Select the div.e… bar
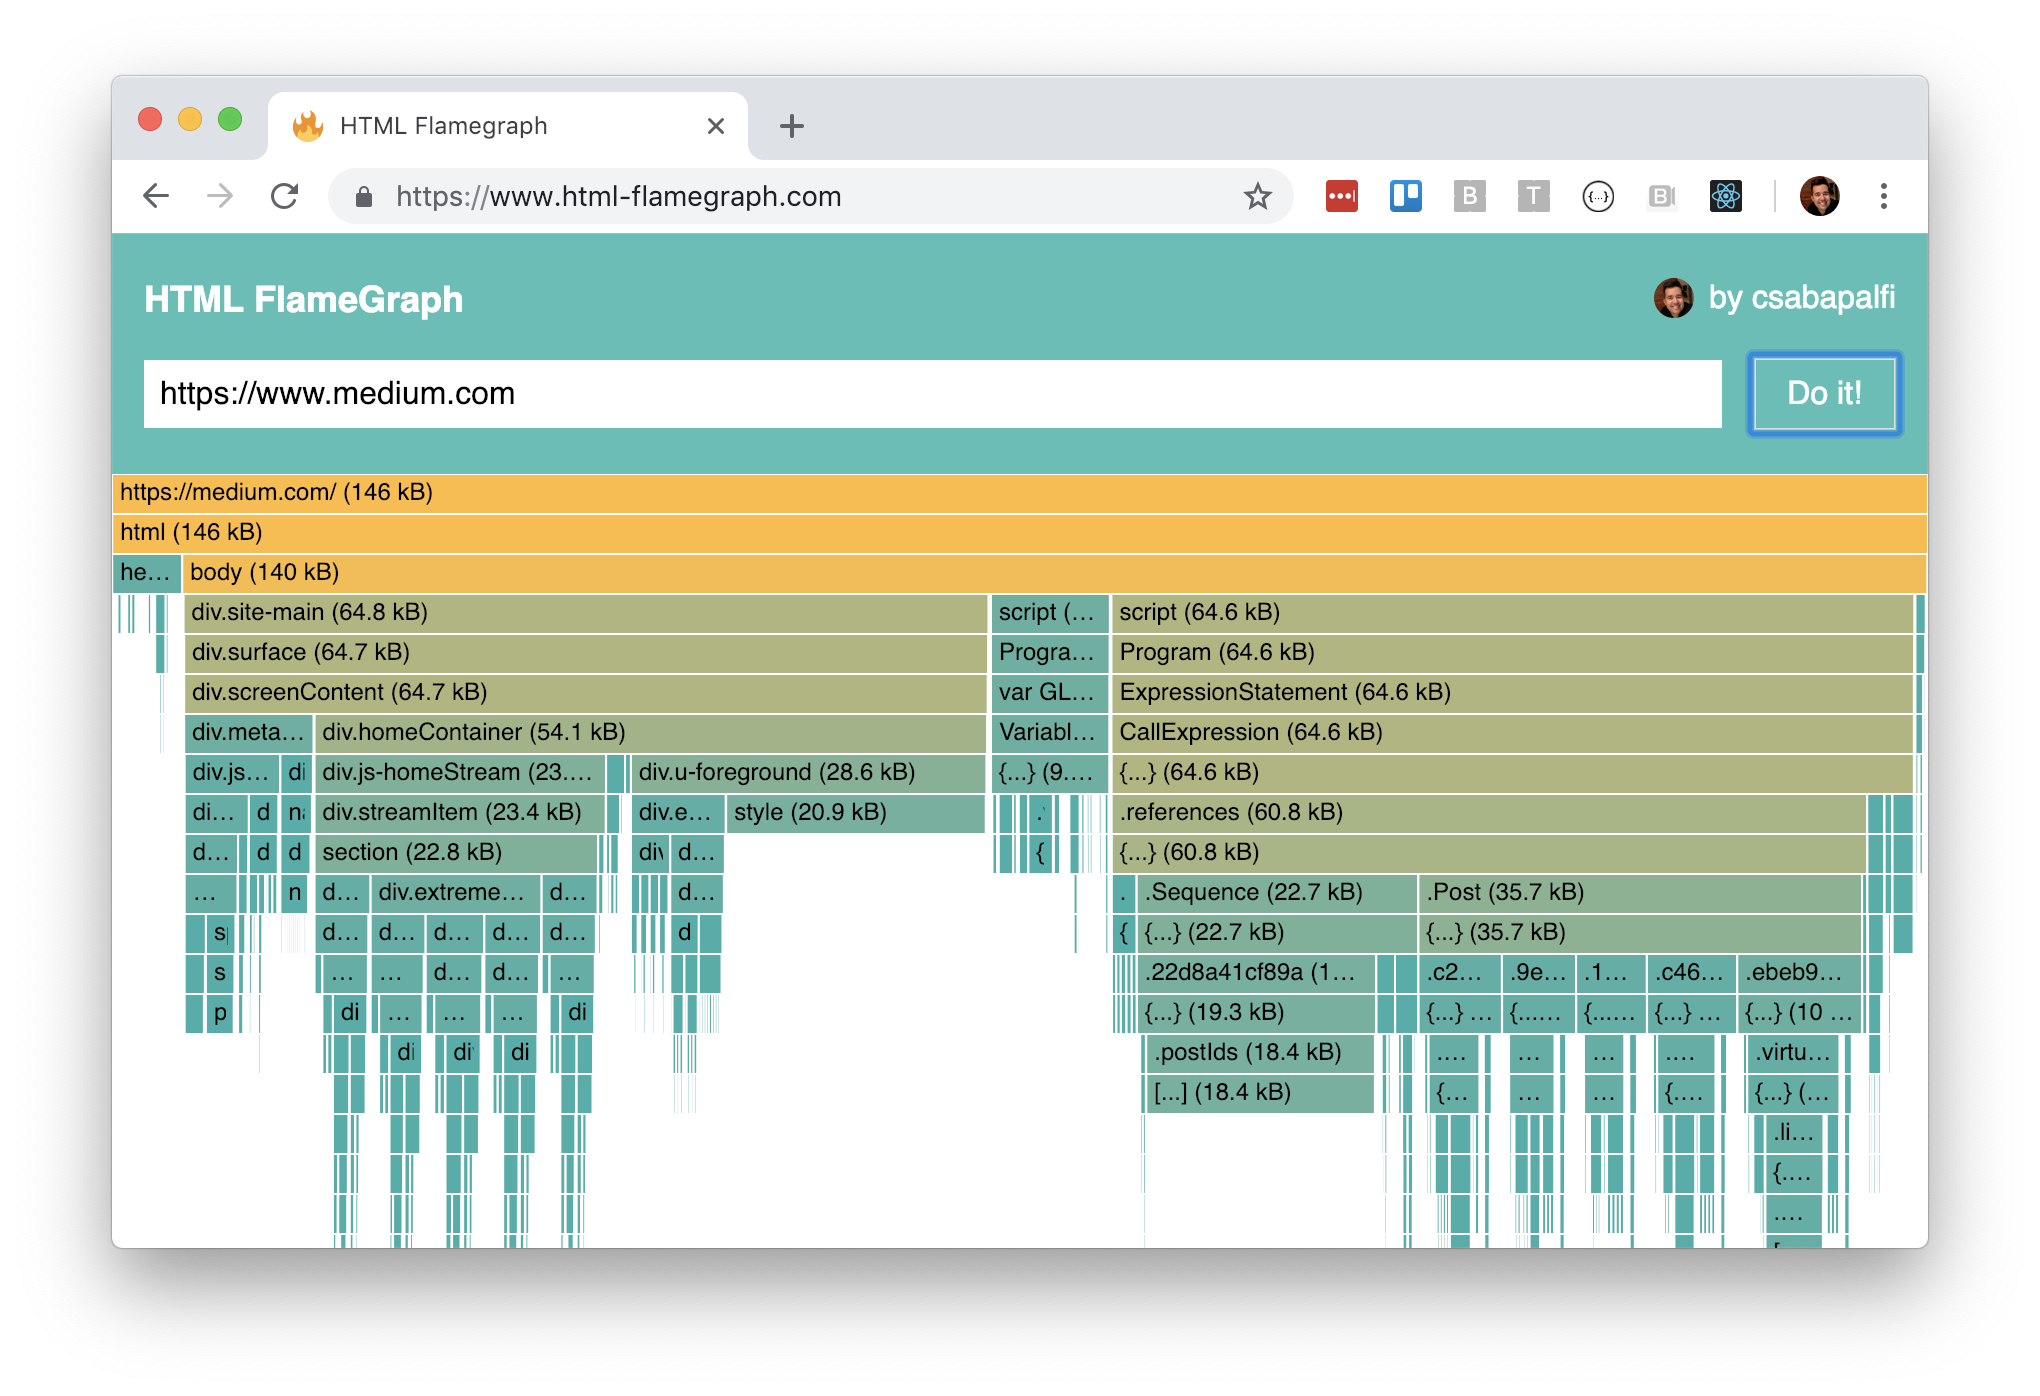This screenshot has width=2040, height=1396. tap(677, 813)
